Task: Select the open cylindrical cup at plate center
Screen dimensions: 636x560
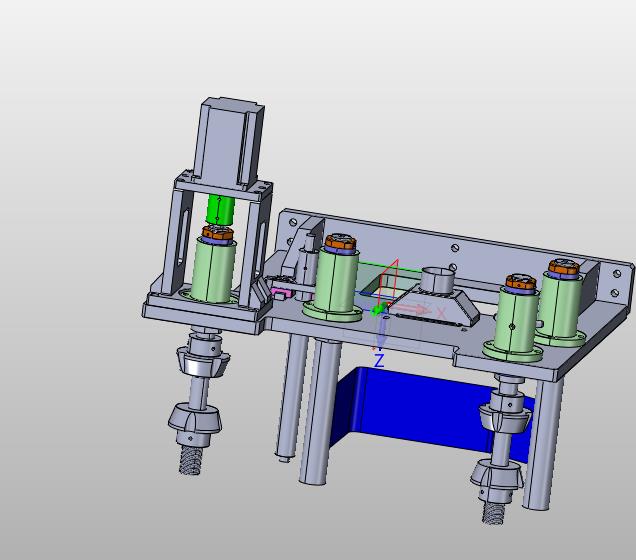Action: (437, 280)
